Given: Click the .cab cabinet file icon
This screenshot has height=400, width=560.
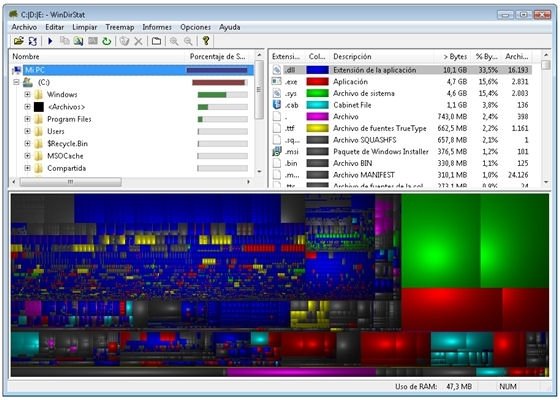Looking at the screenshot, I should point(277,105).
